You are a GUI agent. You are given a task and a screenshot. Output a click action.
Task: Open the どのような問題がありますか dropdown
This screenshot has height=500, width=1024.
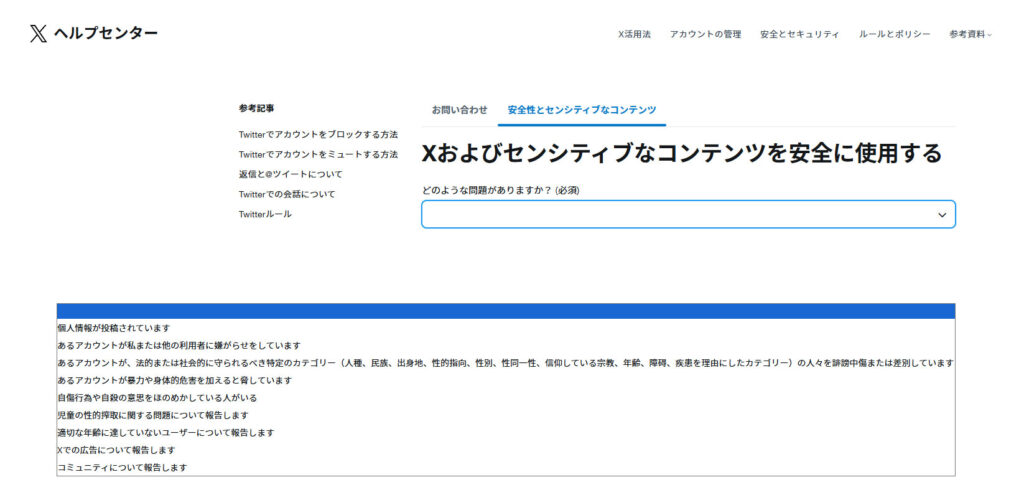point(680,214)
